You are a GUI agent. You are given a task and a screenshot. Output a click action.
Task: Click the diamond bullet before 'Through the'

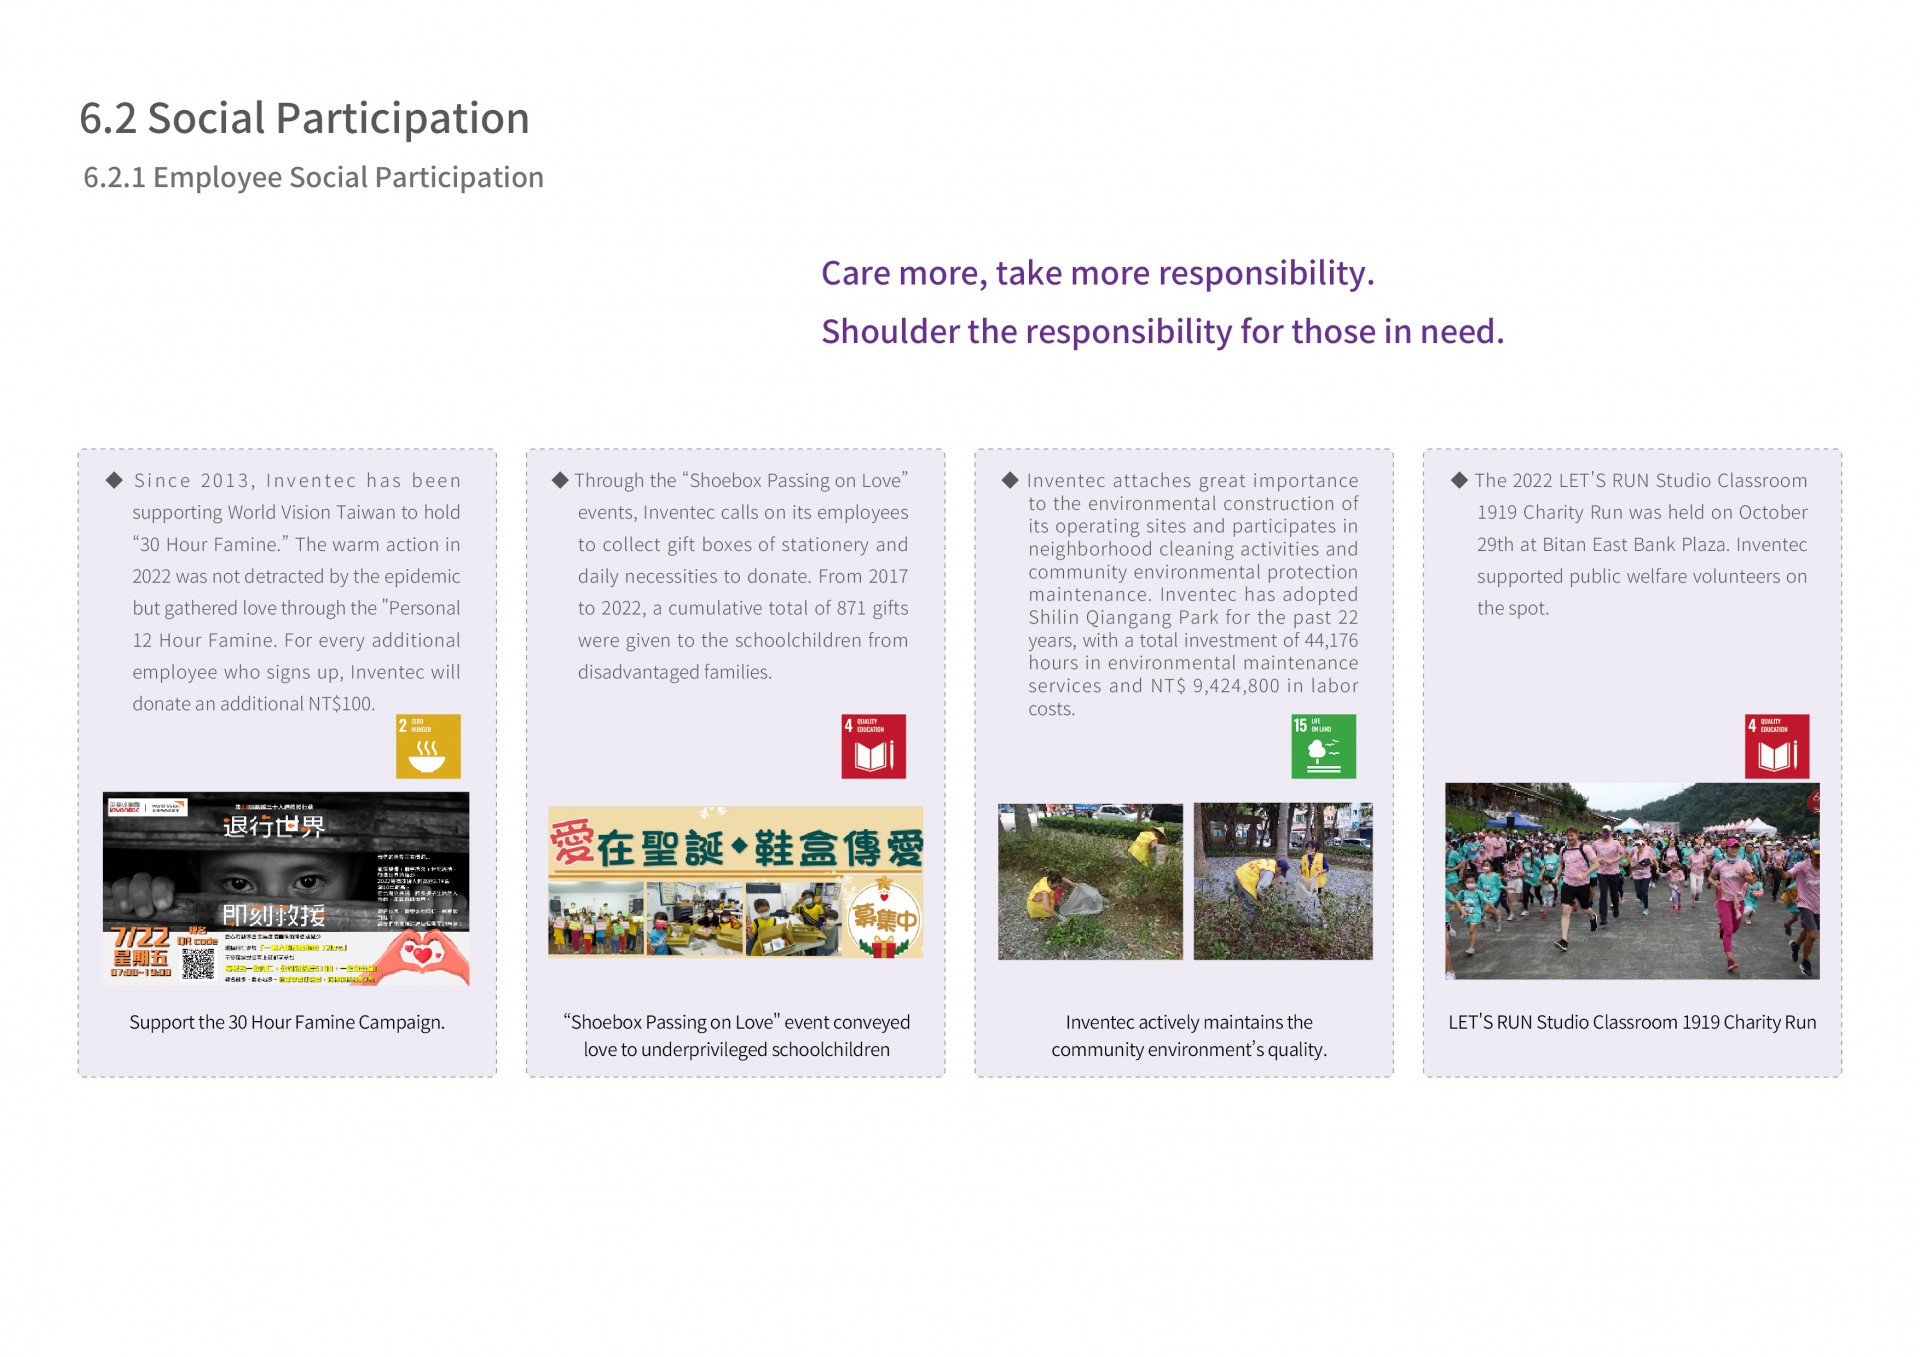(x=560, y=480)
